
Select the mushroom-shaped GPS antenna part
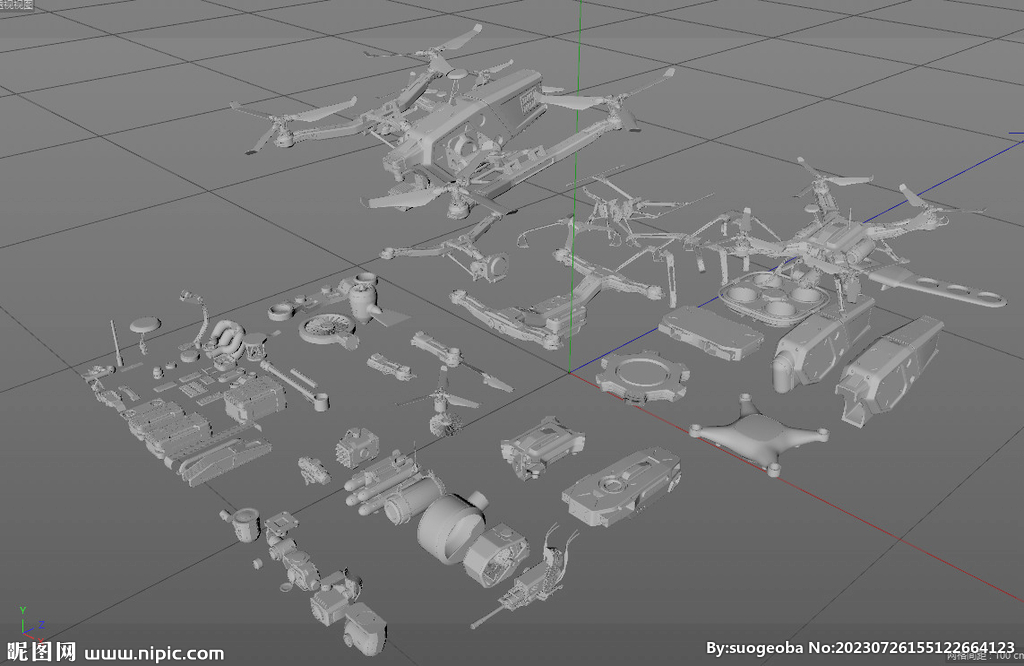pyautogui.click(x=144, y=333)
